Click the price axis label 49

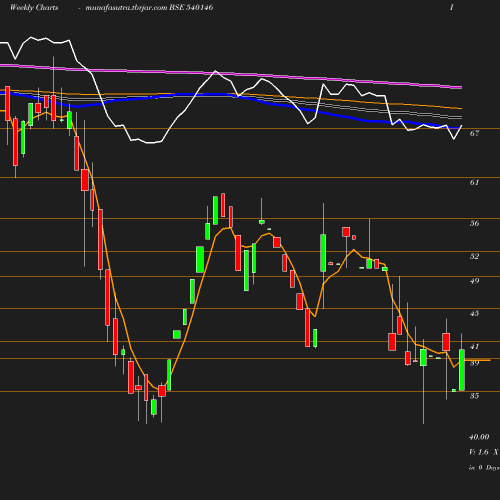(474, 281)
